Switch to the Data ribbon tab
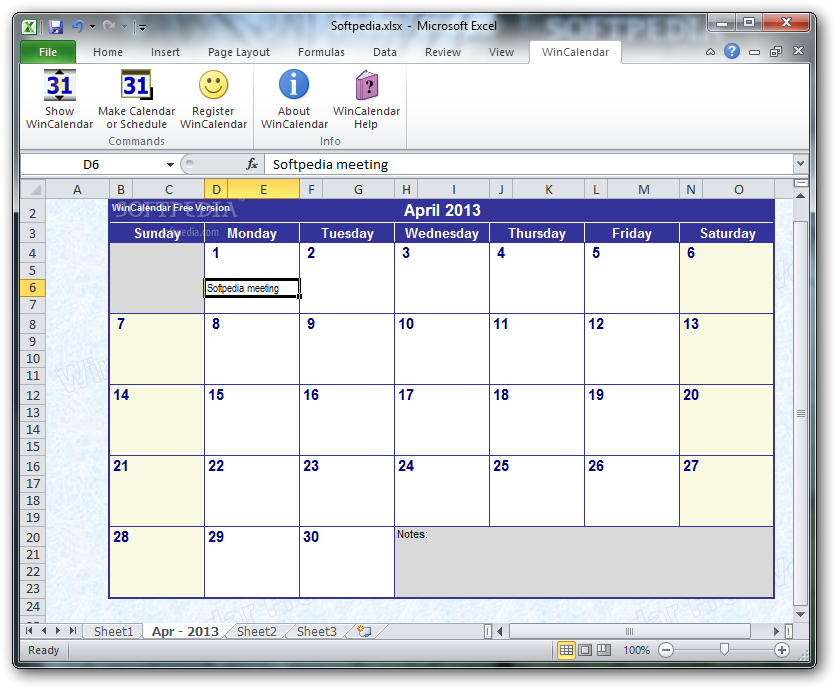The image size is (837, 689). coord(384,52)
